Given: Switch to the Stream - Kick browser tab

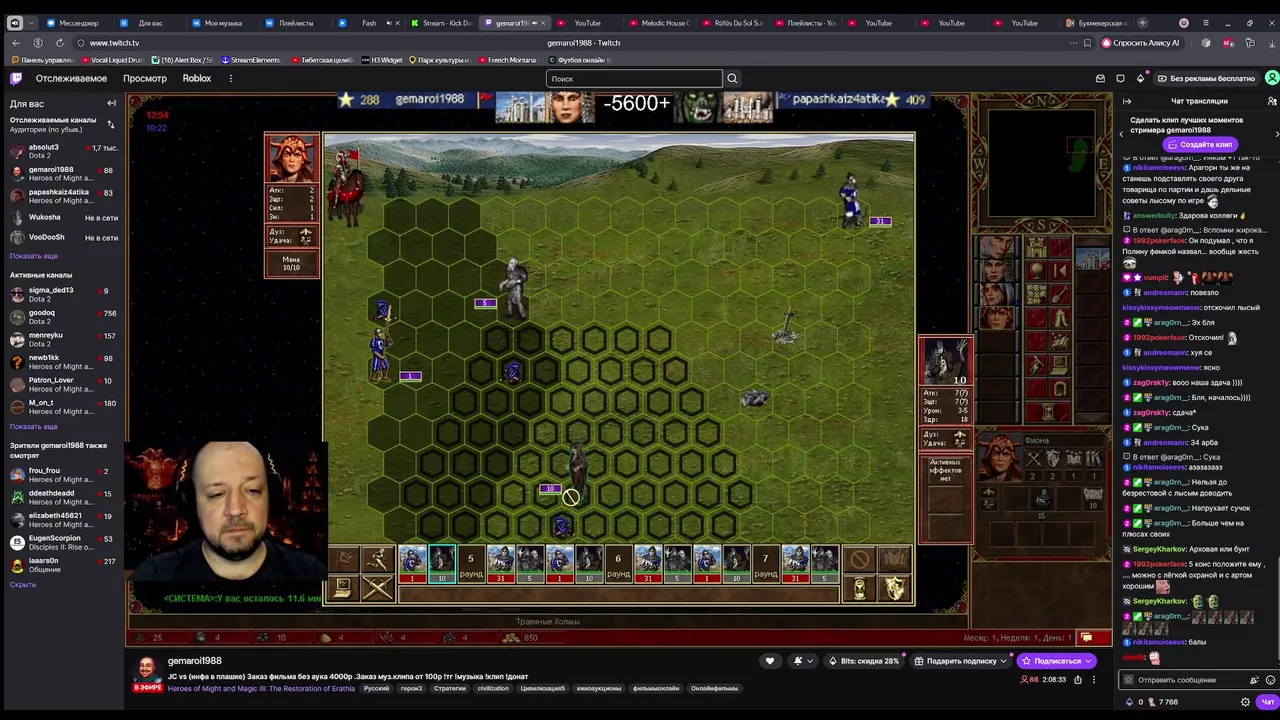Looking at the screenshot, I should 441,23.
